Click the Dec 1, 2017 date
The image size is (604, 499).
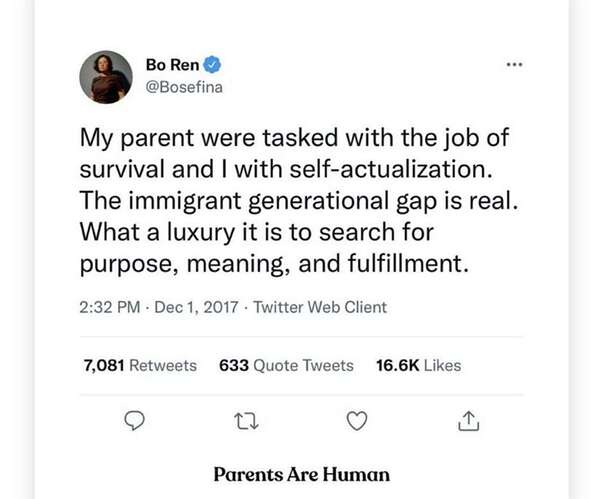(196, 307)
